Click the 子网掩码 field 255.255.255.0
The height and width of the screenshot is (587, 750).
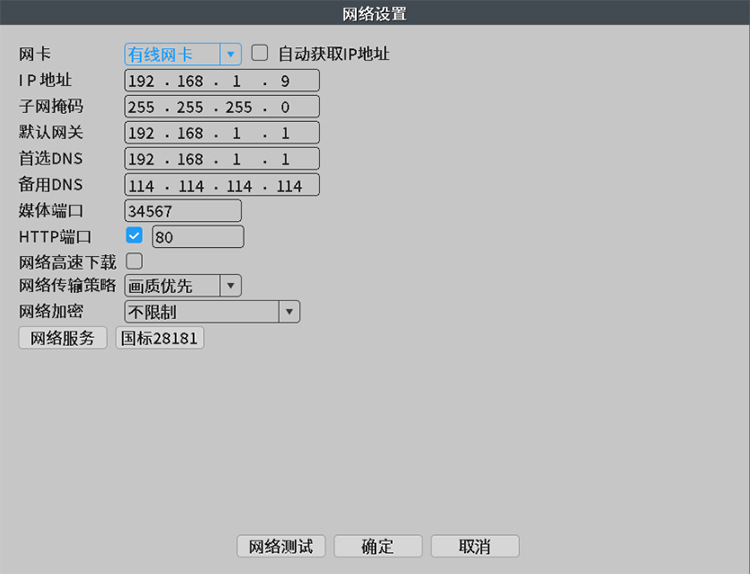(222, 107)
